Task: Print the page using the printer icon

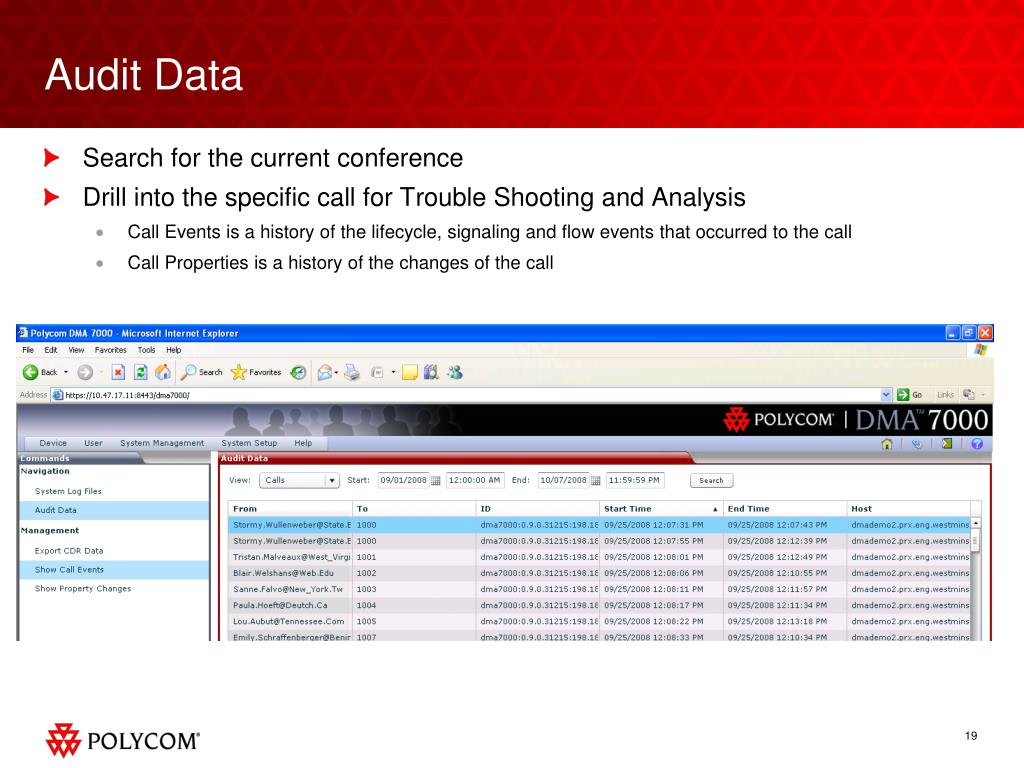Action: [352, 372]
